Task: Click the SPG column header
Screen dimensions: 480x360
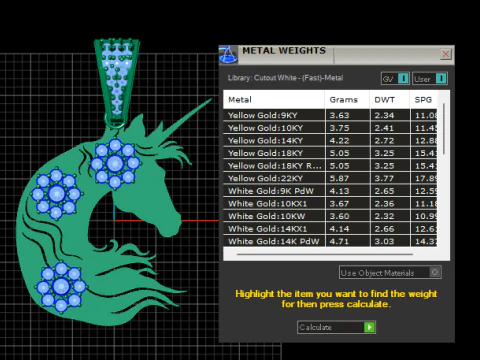Action: (423, 100)
